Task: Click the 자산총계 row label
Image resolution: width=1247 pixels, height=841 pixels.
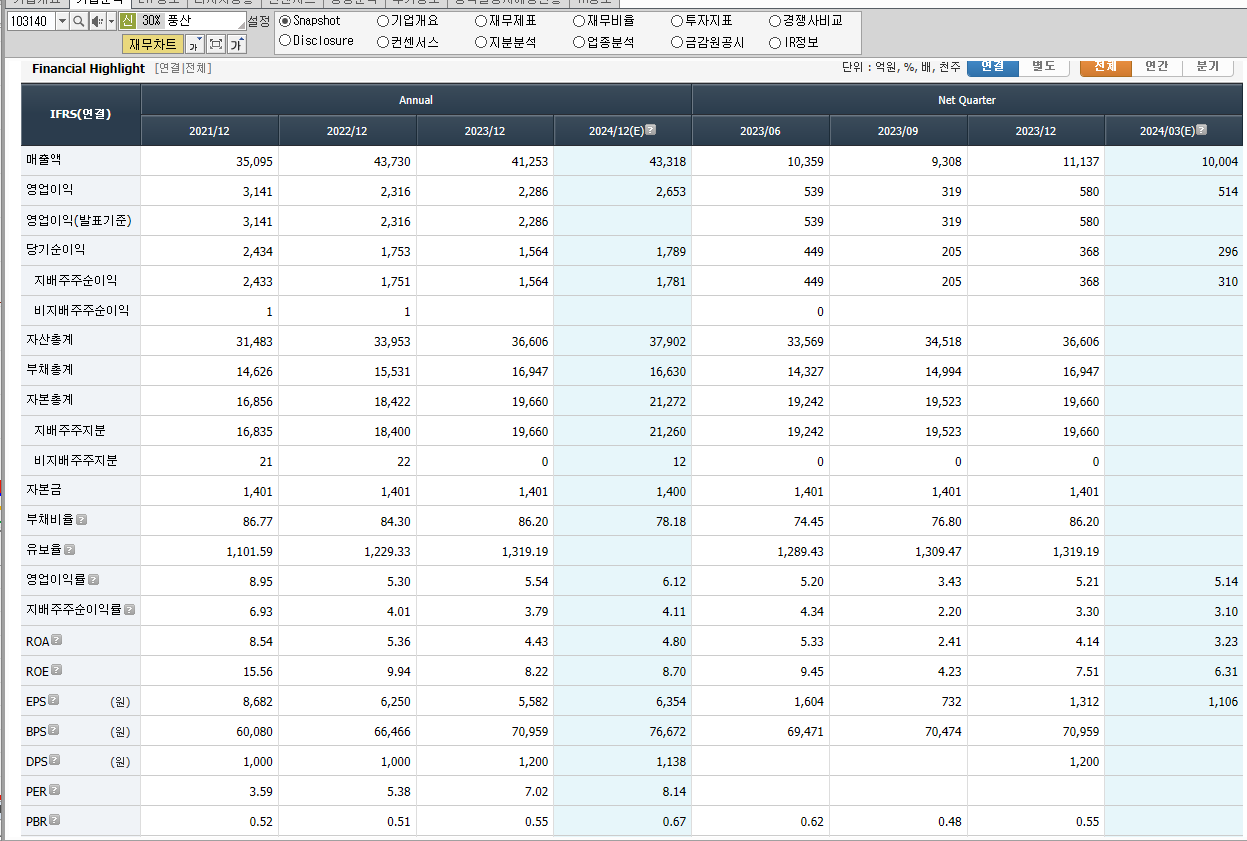Action: point(50,340)
